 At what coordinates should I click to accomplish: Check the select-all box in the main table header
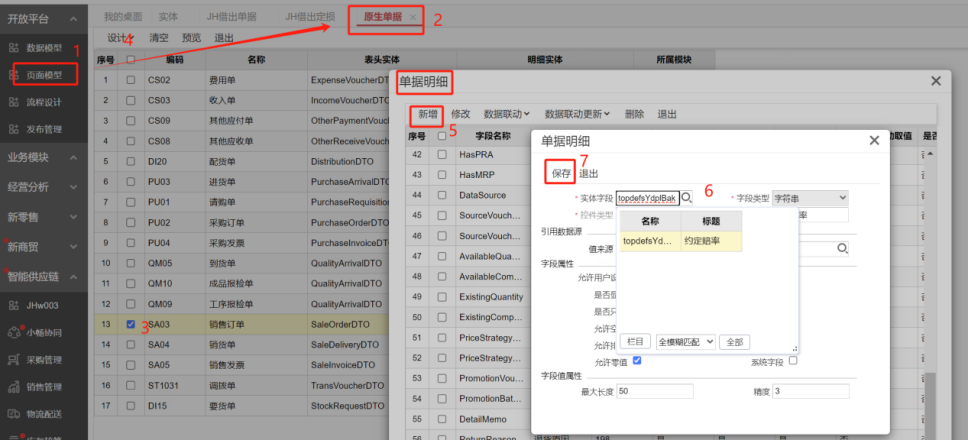point(131,60)
